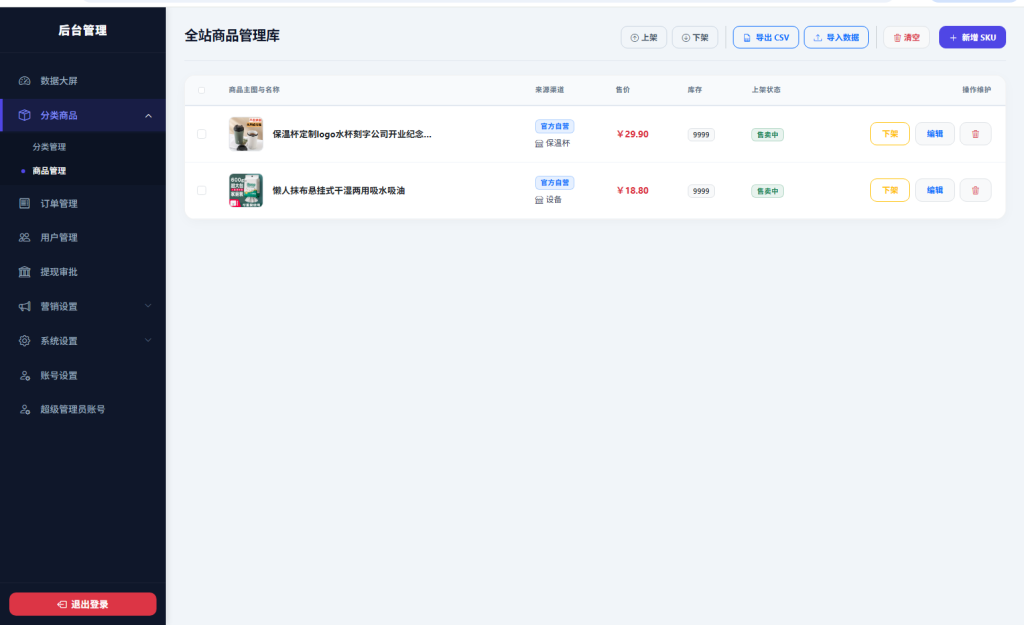Click the shop icon beside 设备 category
Viewport: 1024px width, 625px height.
click(x=539, y=200)
